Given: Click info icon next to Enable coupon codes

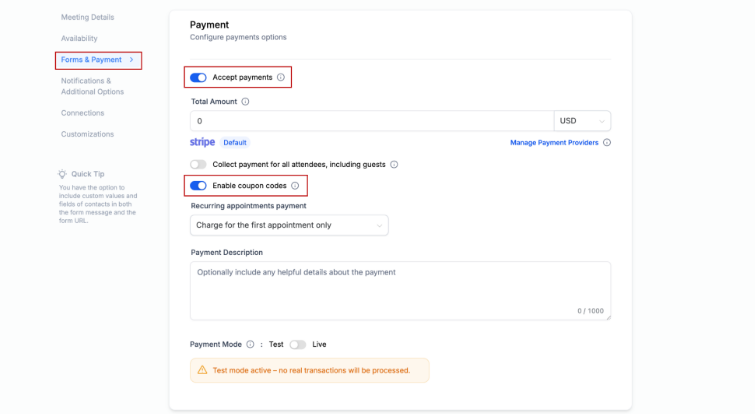Looking at the screenshot, I should 295,186.
